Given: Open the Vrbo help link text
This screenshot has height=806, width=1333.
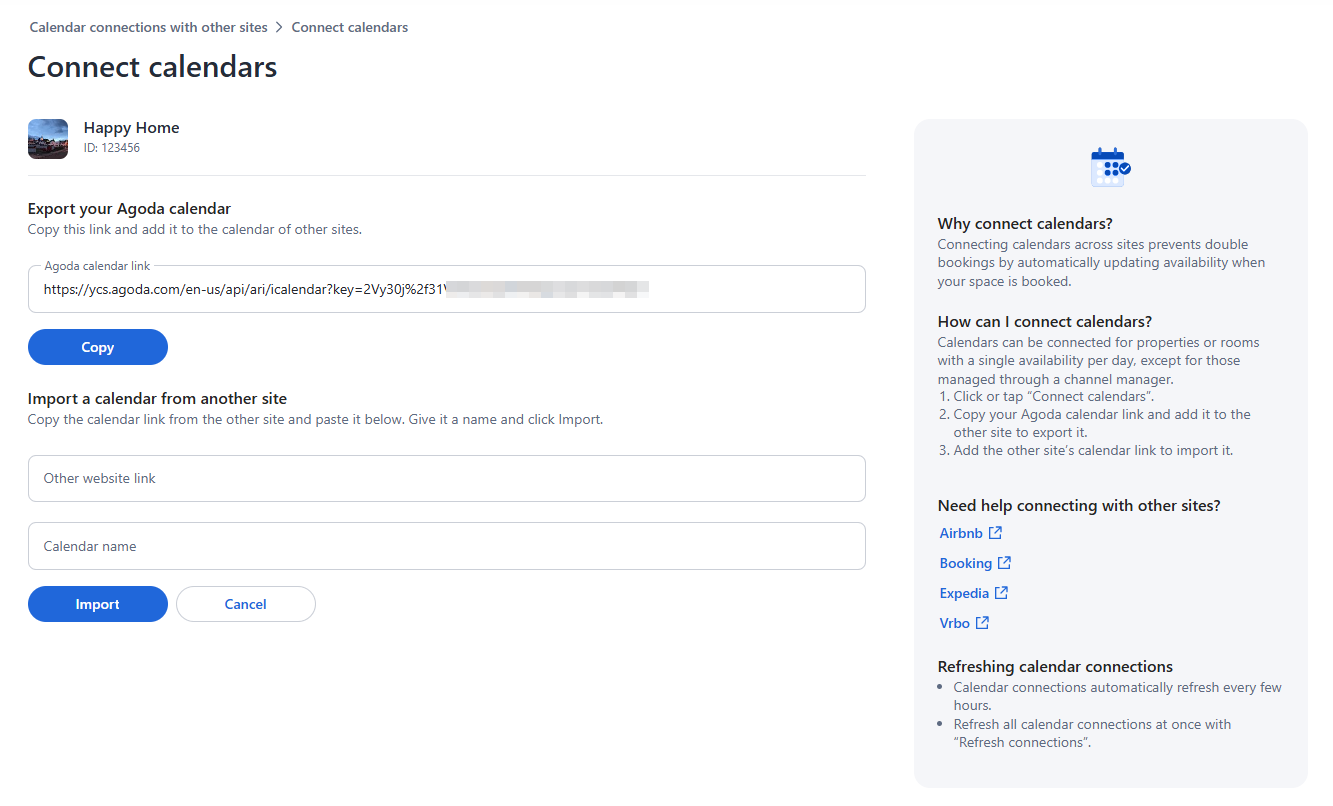Looking at the screenshot, I should click(x=954, y=623).
